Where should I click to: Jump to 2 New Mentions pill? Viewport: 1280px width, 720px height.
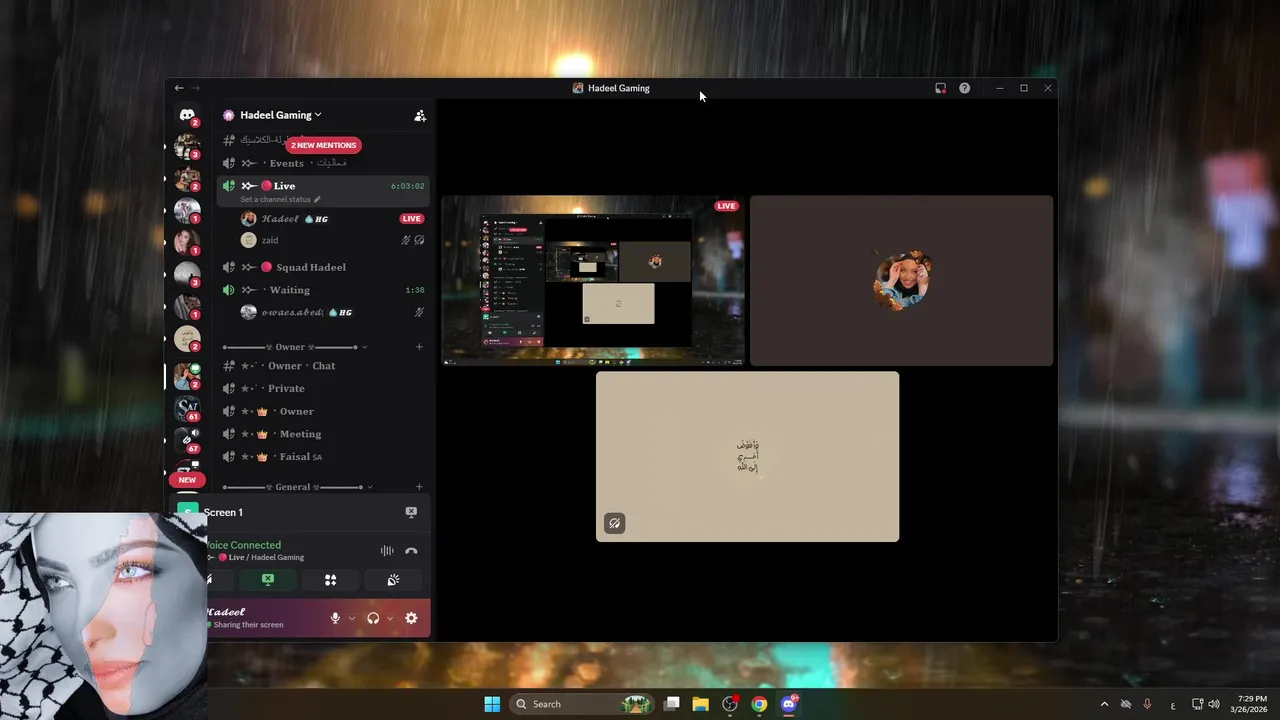[x=323, y=145]
